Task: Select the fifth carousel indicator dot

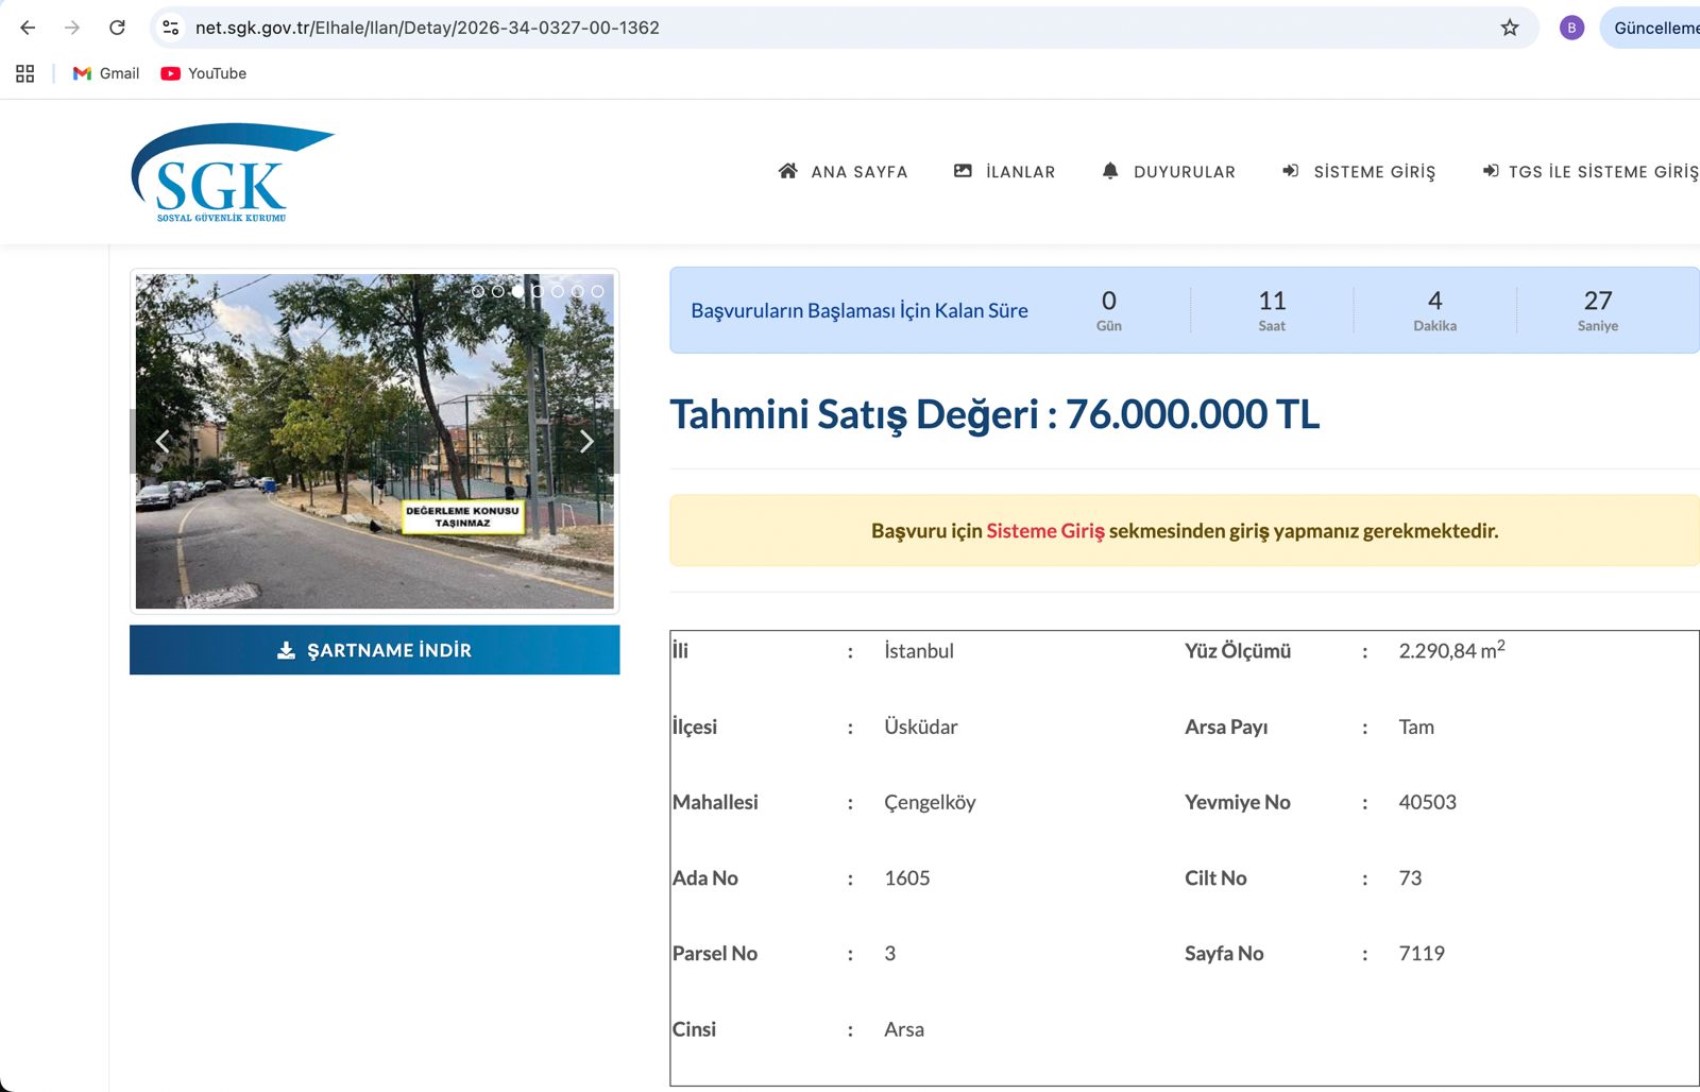Action: [x=558, y=291]
